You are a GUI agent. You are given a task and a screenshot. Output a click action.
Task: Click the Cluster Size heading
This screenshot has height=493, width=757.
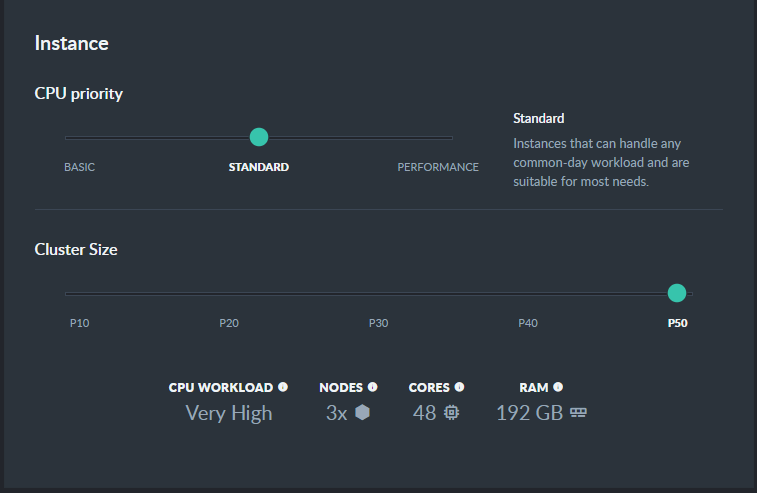pos(76,250)
